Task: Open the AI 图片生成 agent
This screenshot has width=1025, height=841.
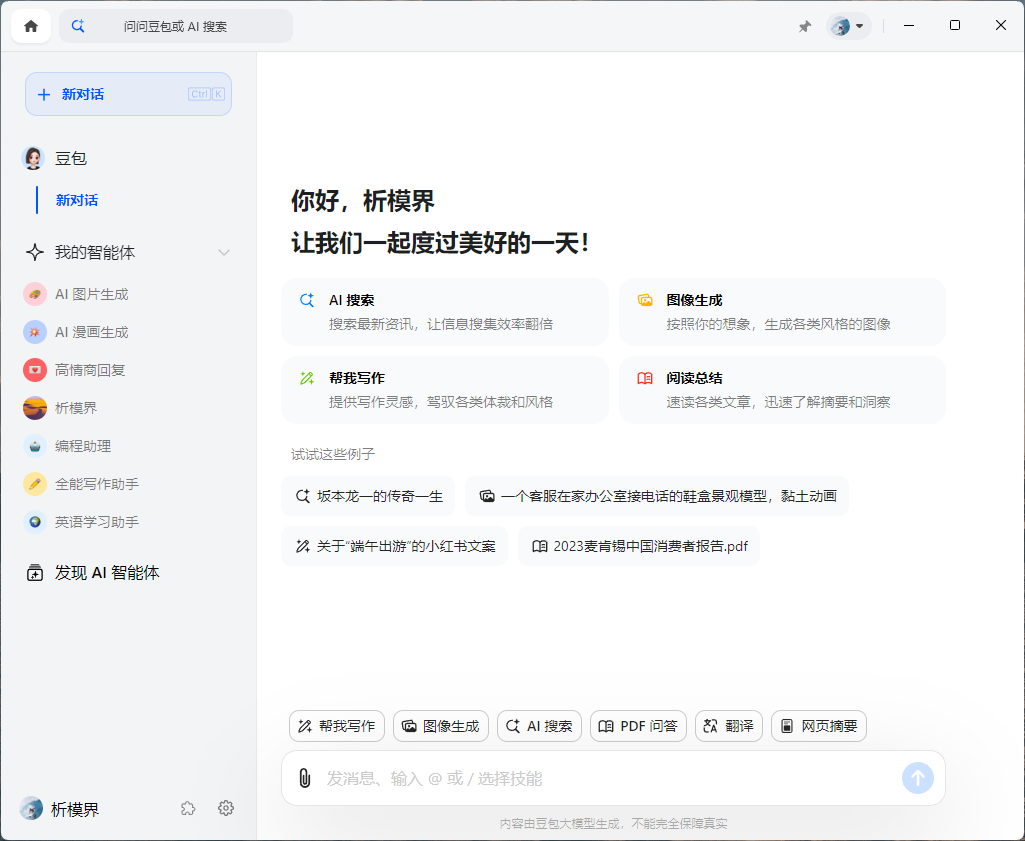Action: tap(91, 294)
